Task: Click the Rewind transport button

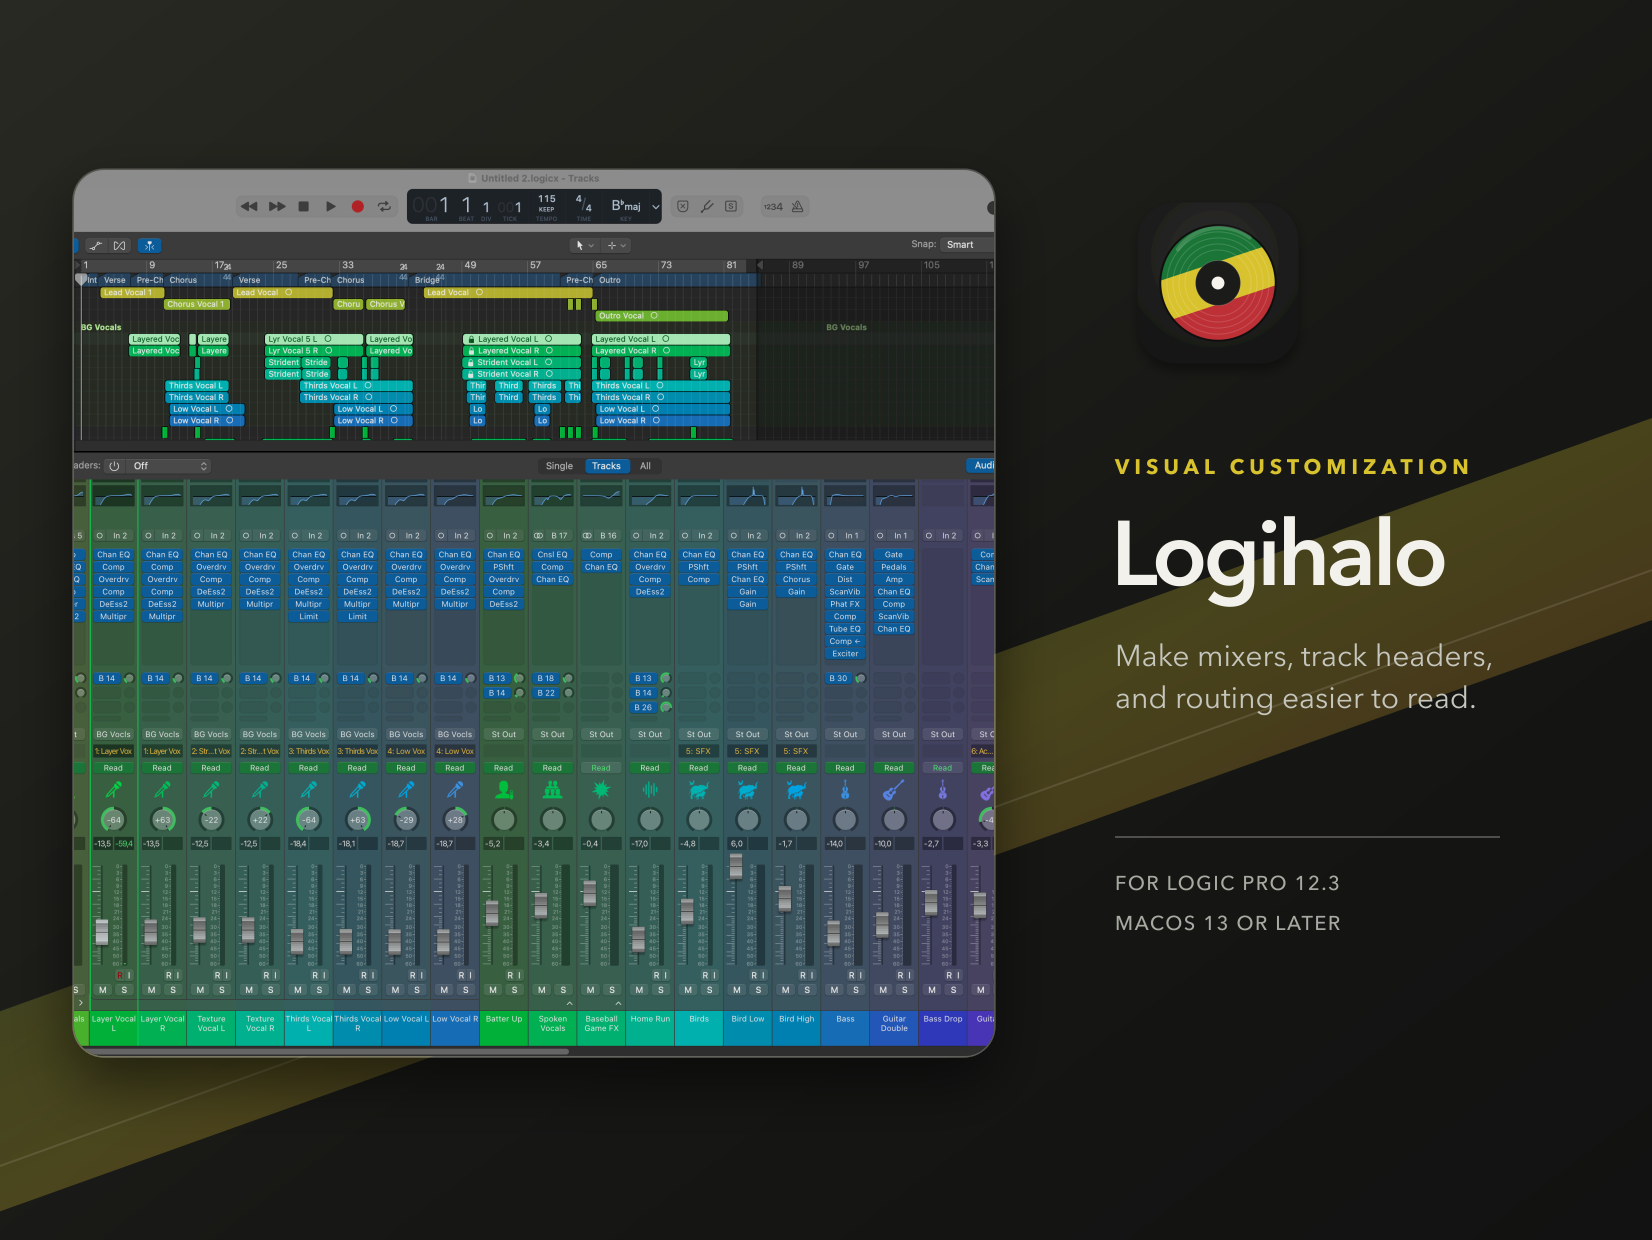Action: (x=249, y=207)
